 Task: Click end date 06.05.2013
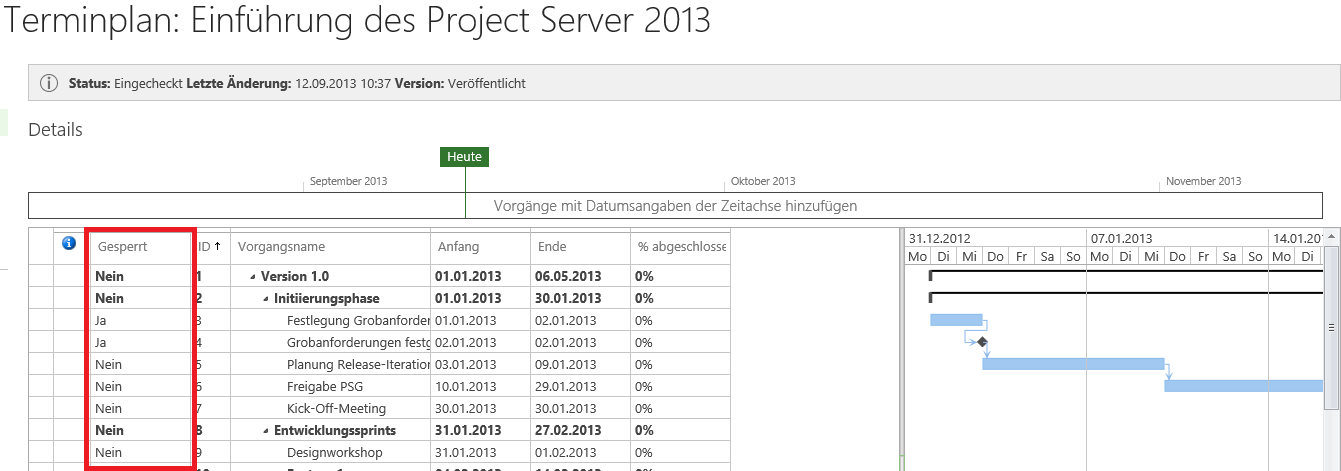pyautogui.click(x=569, y=277)
